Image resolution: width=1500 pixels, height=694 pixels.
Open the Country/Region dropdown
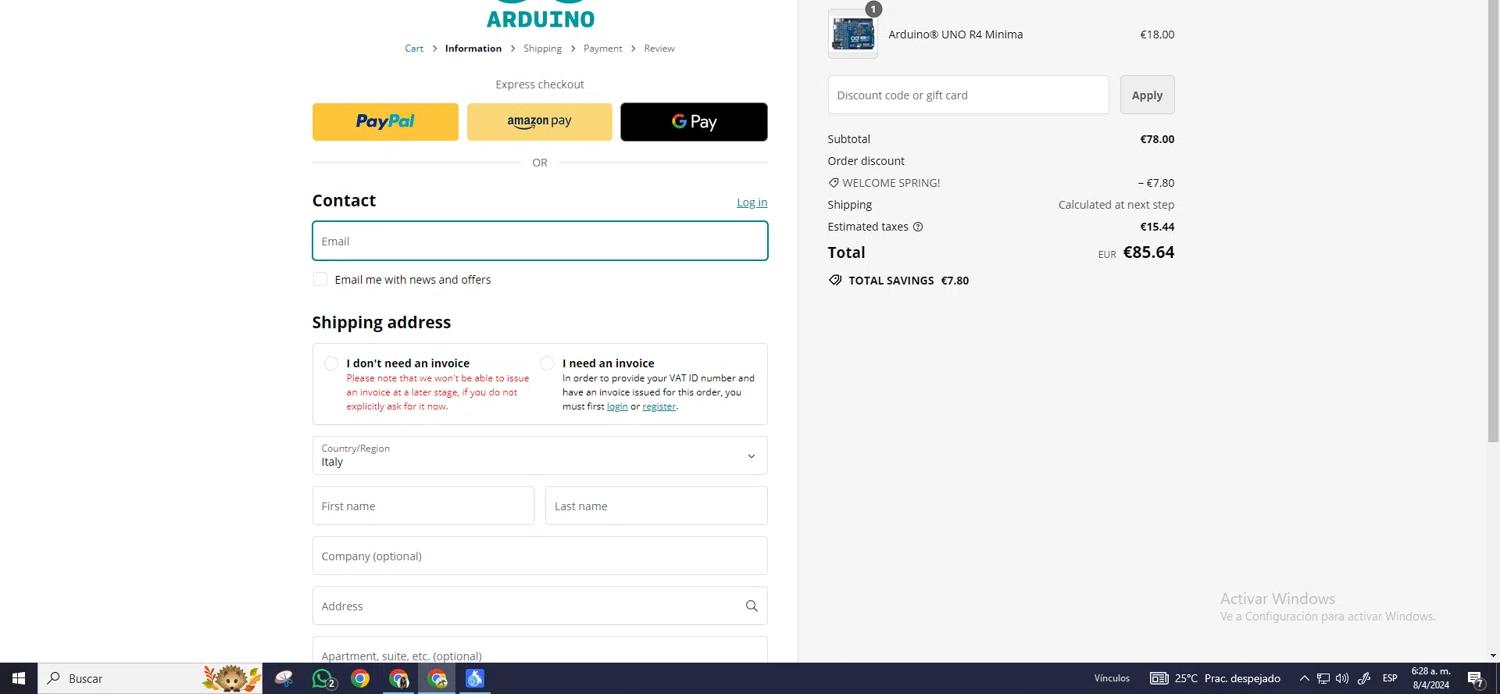click(540, 456)
